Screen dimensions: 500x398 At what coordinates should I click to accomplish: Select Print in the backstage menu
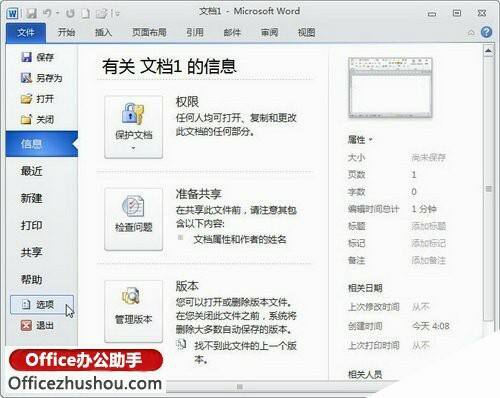(32, 225)
